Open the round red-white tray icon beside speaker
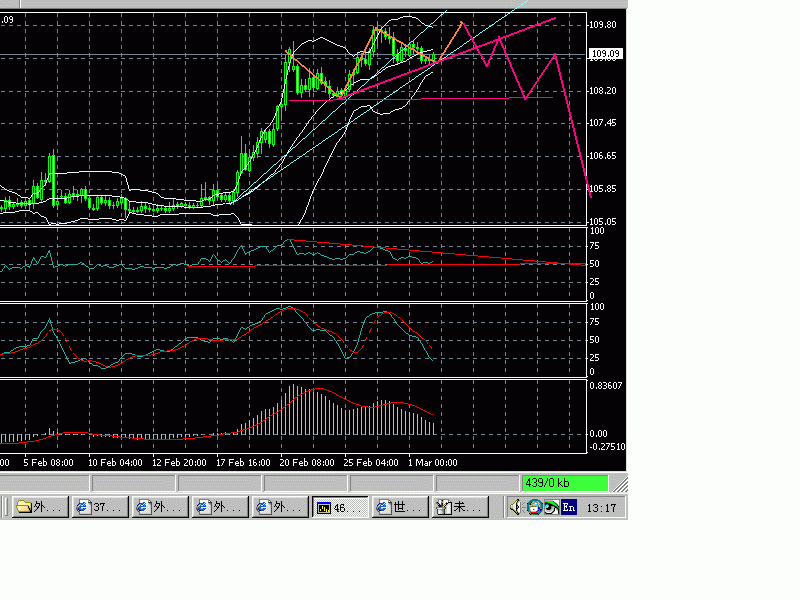800x600 pixels. tap(534, 507)
